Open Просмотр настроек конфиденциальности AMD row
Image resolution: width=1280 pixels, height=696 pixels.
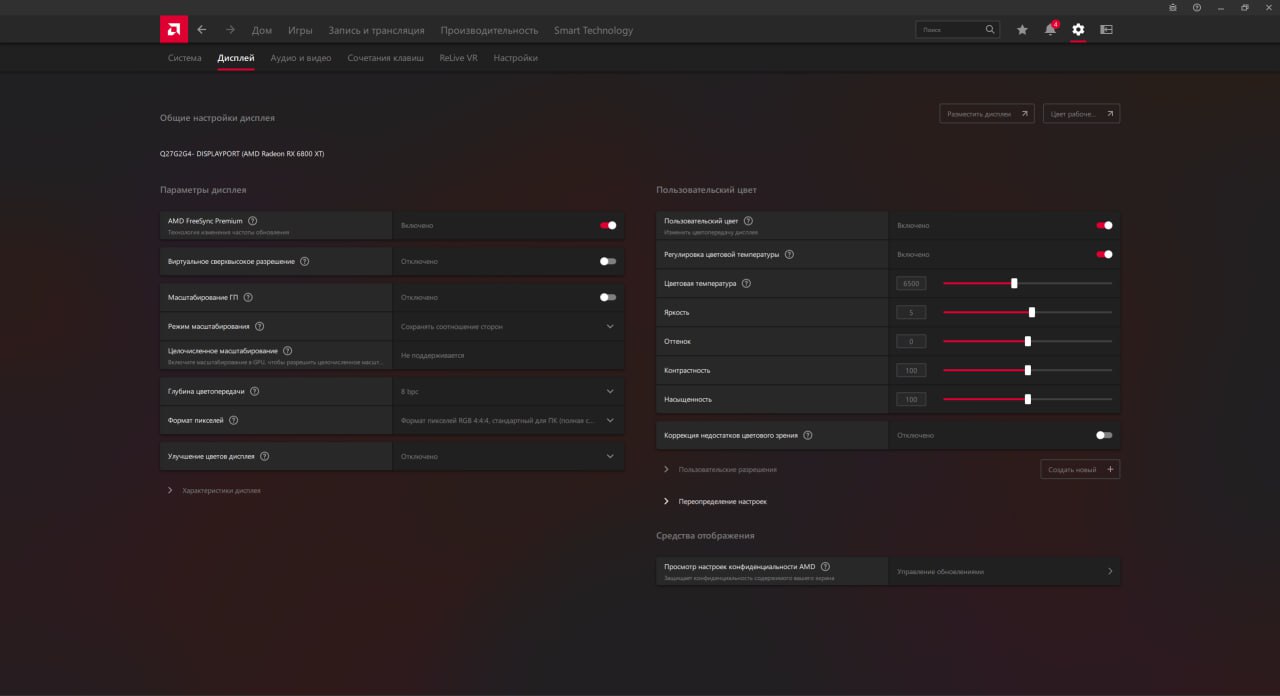(x=888, y=571)
